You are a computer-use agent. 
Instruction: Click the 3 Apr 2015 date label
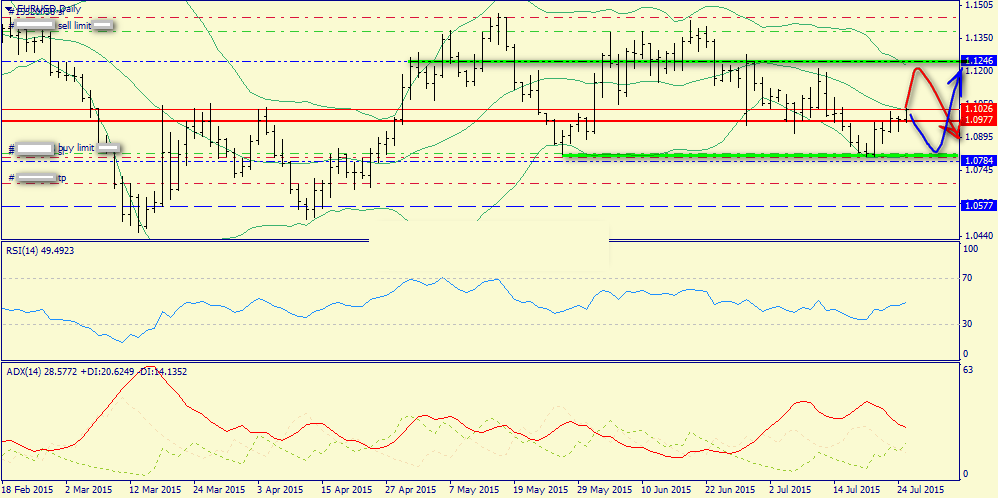point(280,490)
